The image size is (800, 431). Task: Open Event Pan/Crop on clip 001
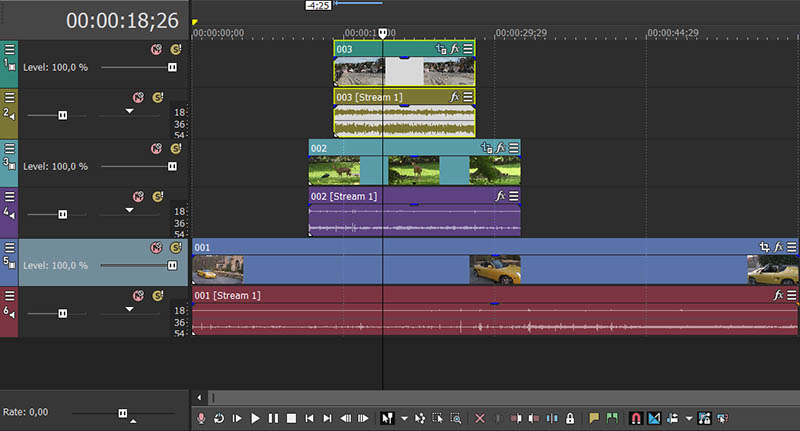coord(764,247)
